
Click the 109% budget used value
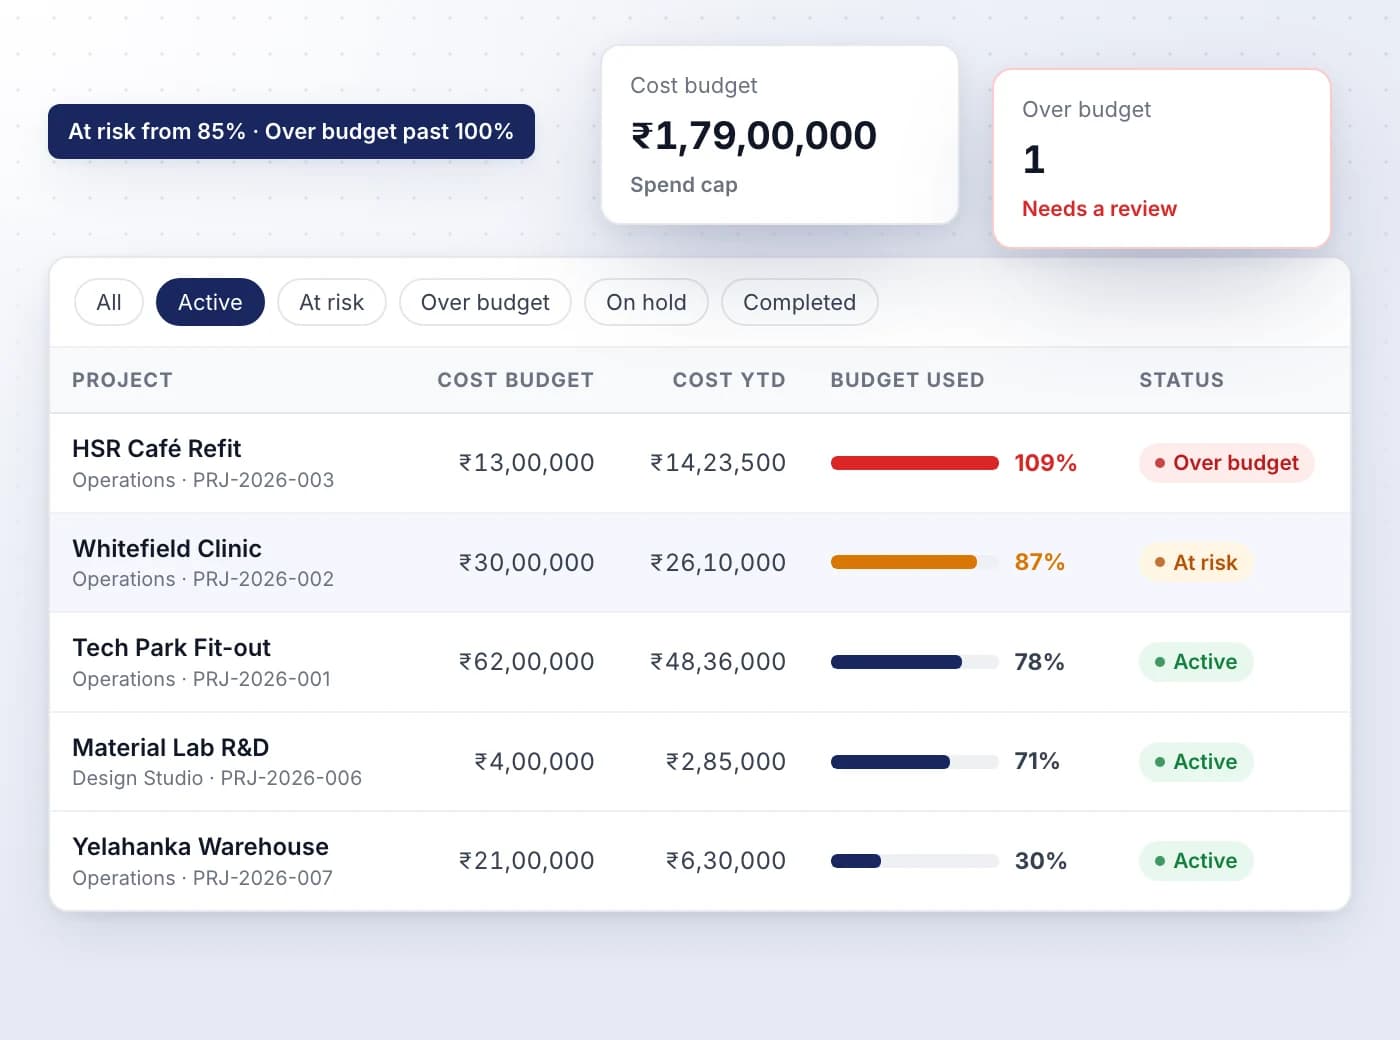[1045, 463]
